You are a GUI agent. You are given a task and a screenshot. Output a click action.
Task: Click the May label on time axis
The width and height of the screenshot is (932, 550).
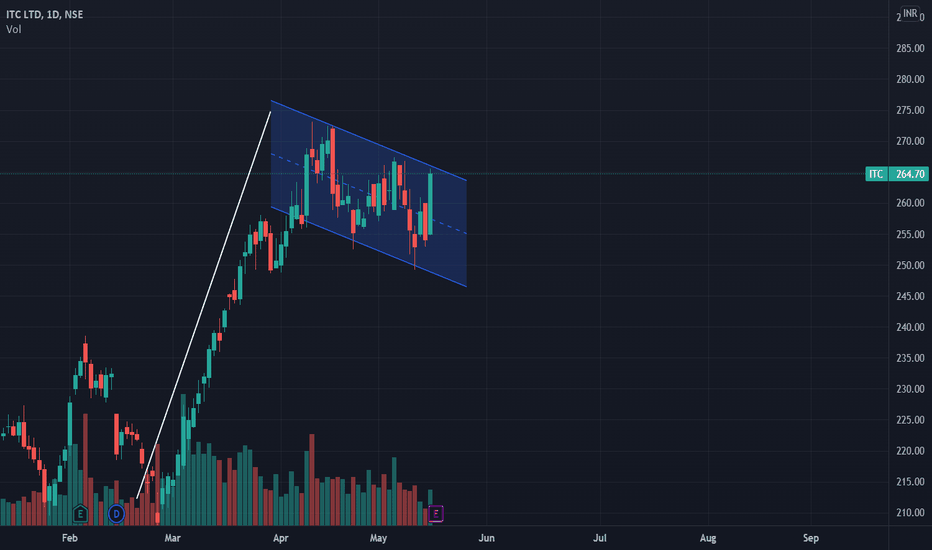(x=378, y=538)
